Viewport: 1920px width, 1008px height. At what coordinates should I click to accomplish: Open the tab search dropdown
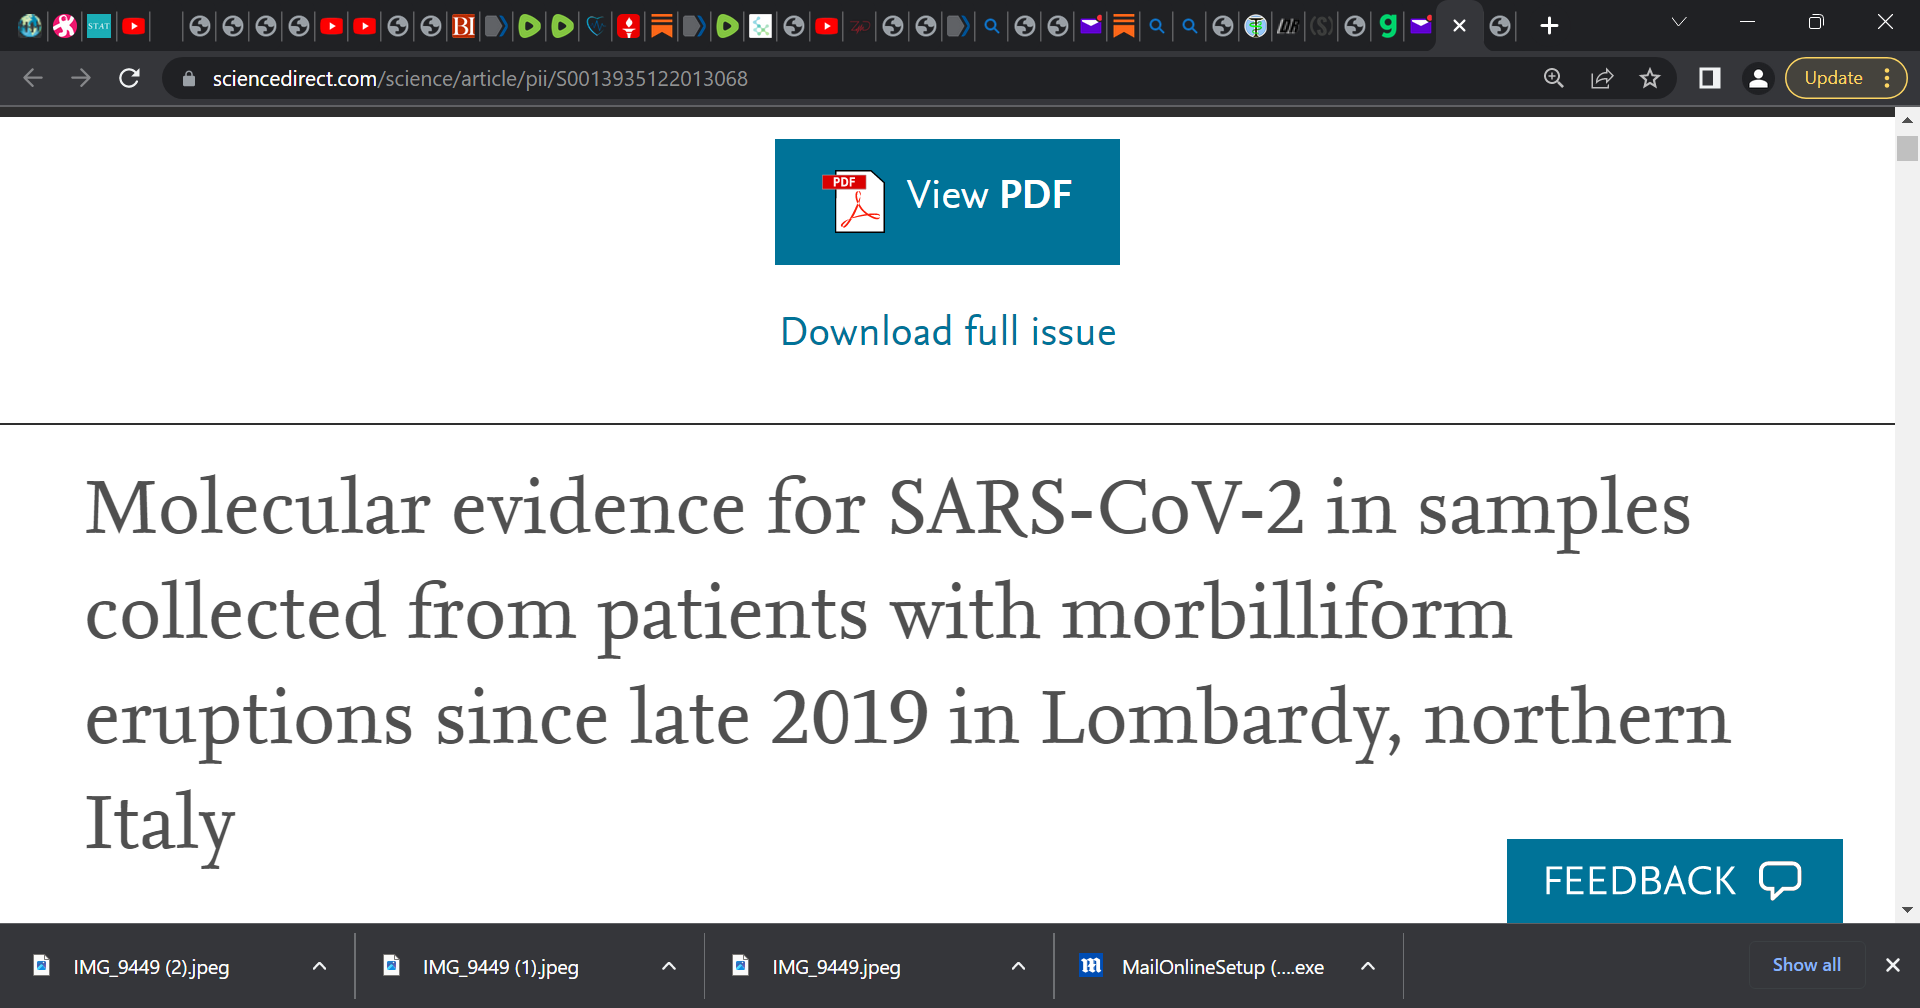(x=1679, y=22)
